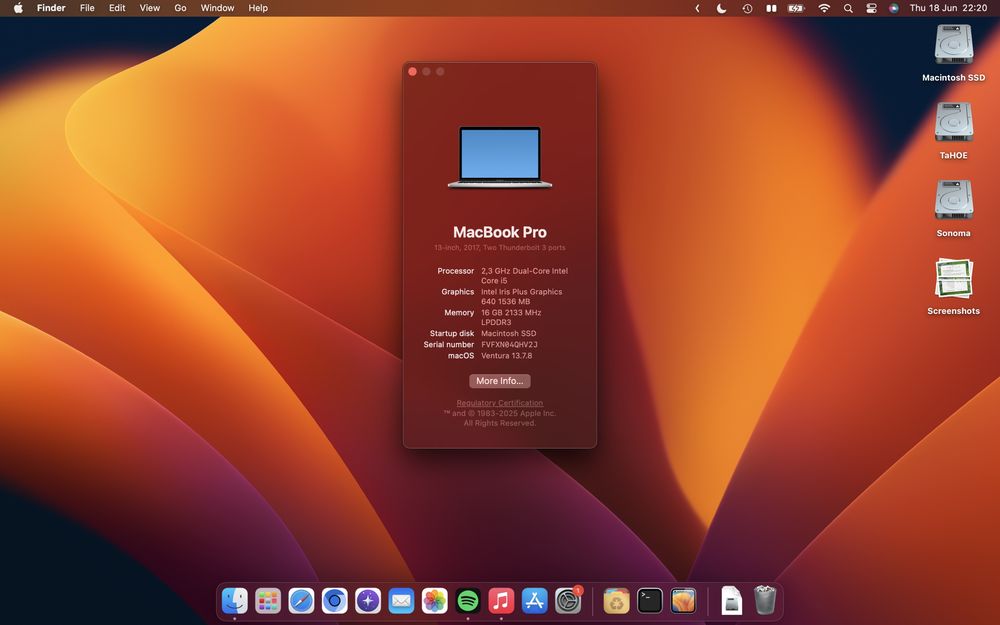Open the Trash in the Dock

click(765, 600)
